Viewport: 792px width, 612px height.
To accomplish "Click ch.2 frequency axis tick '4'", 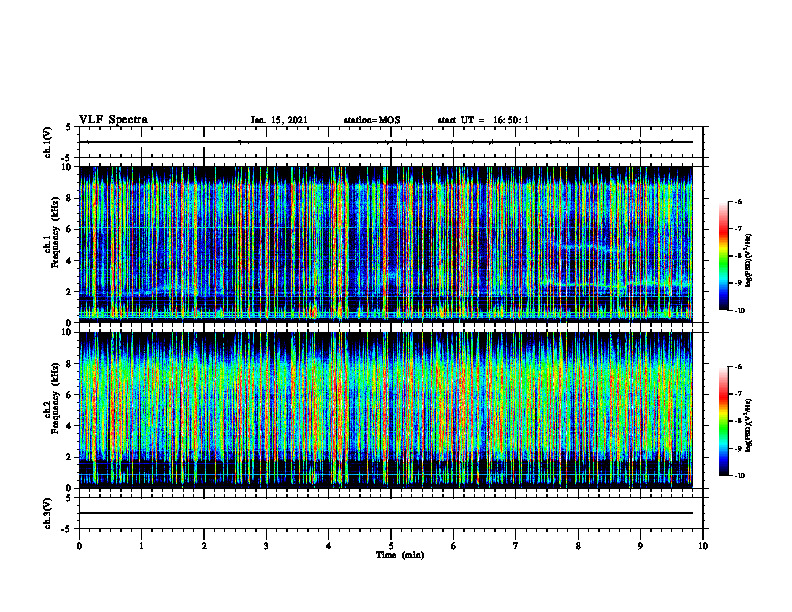I will (70, 426).
